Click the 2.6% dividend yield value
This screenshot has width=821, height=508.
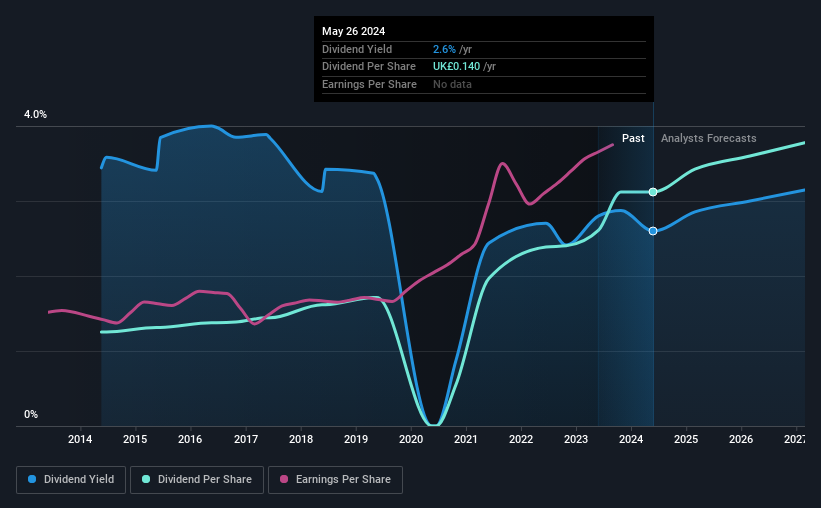click(444, 49)
